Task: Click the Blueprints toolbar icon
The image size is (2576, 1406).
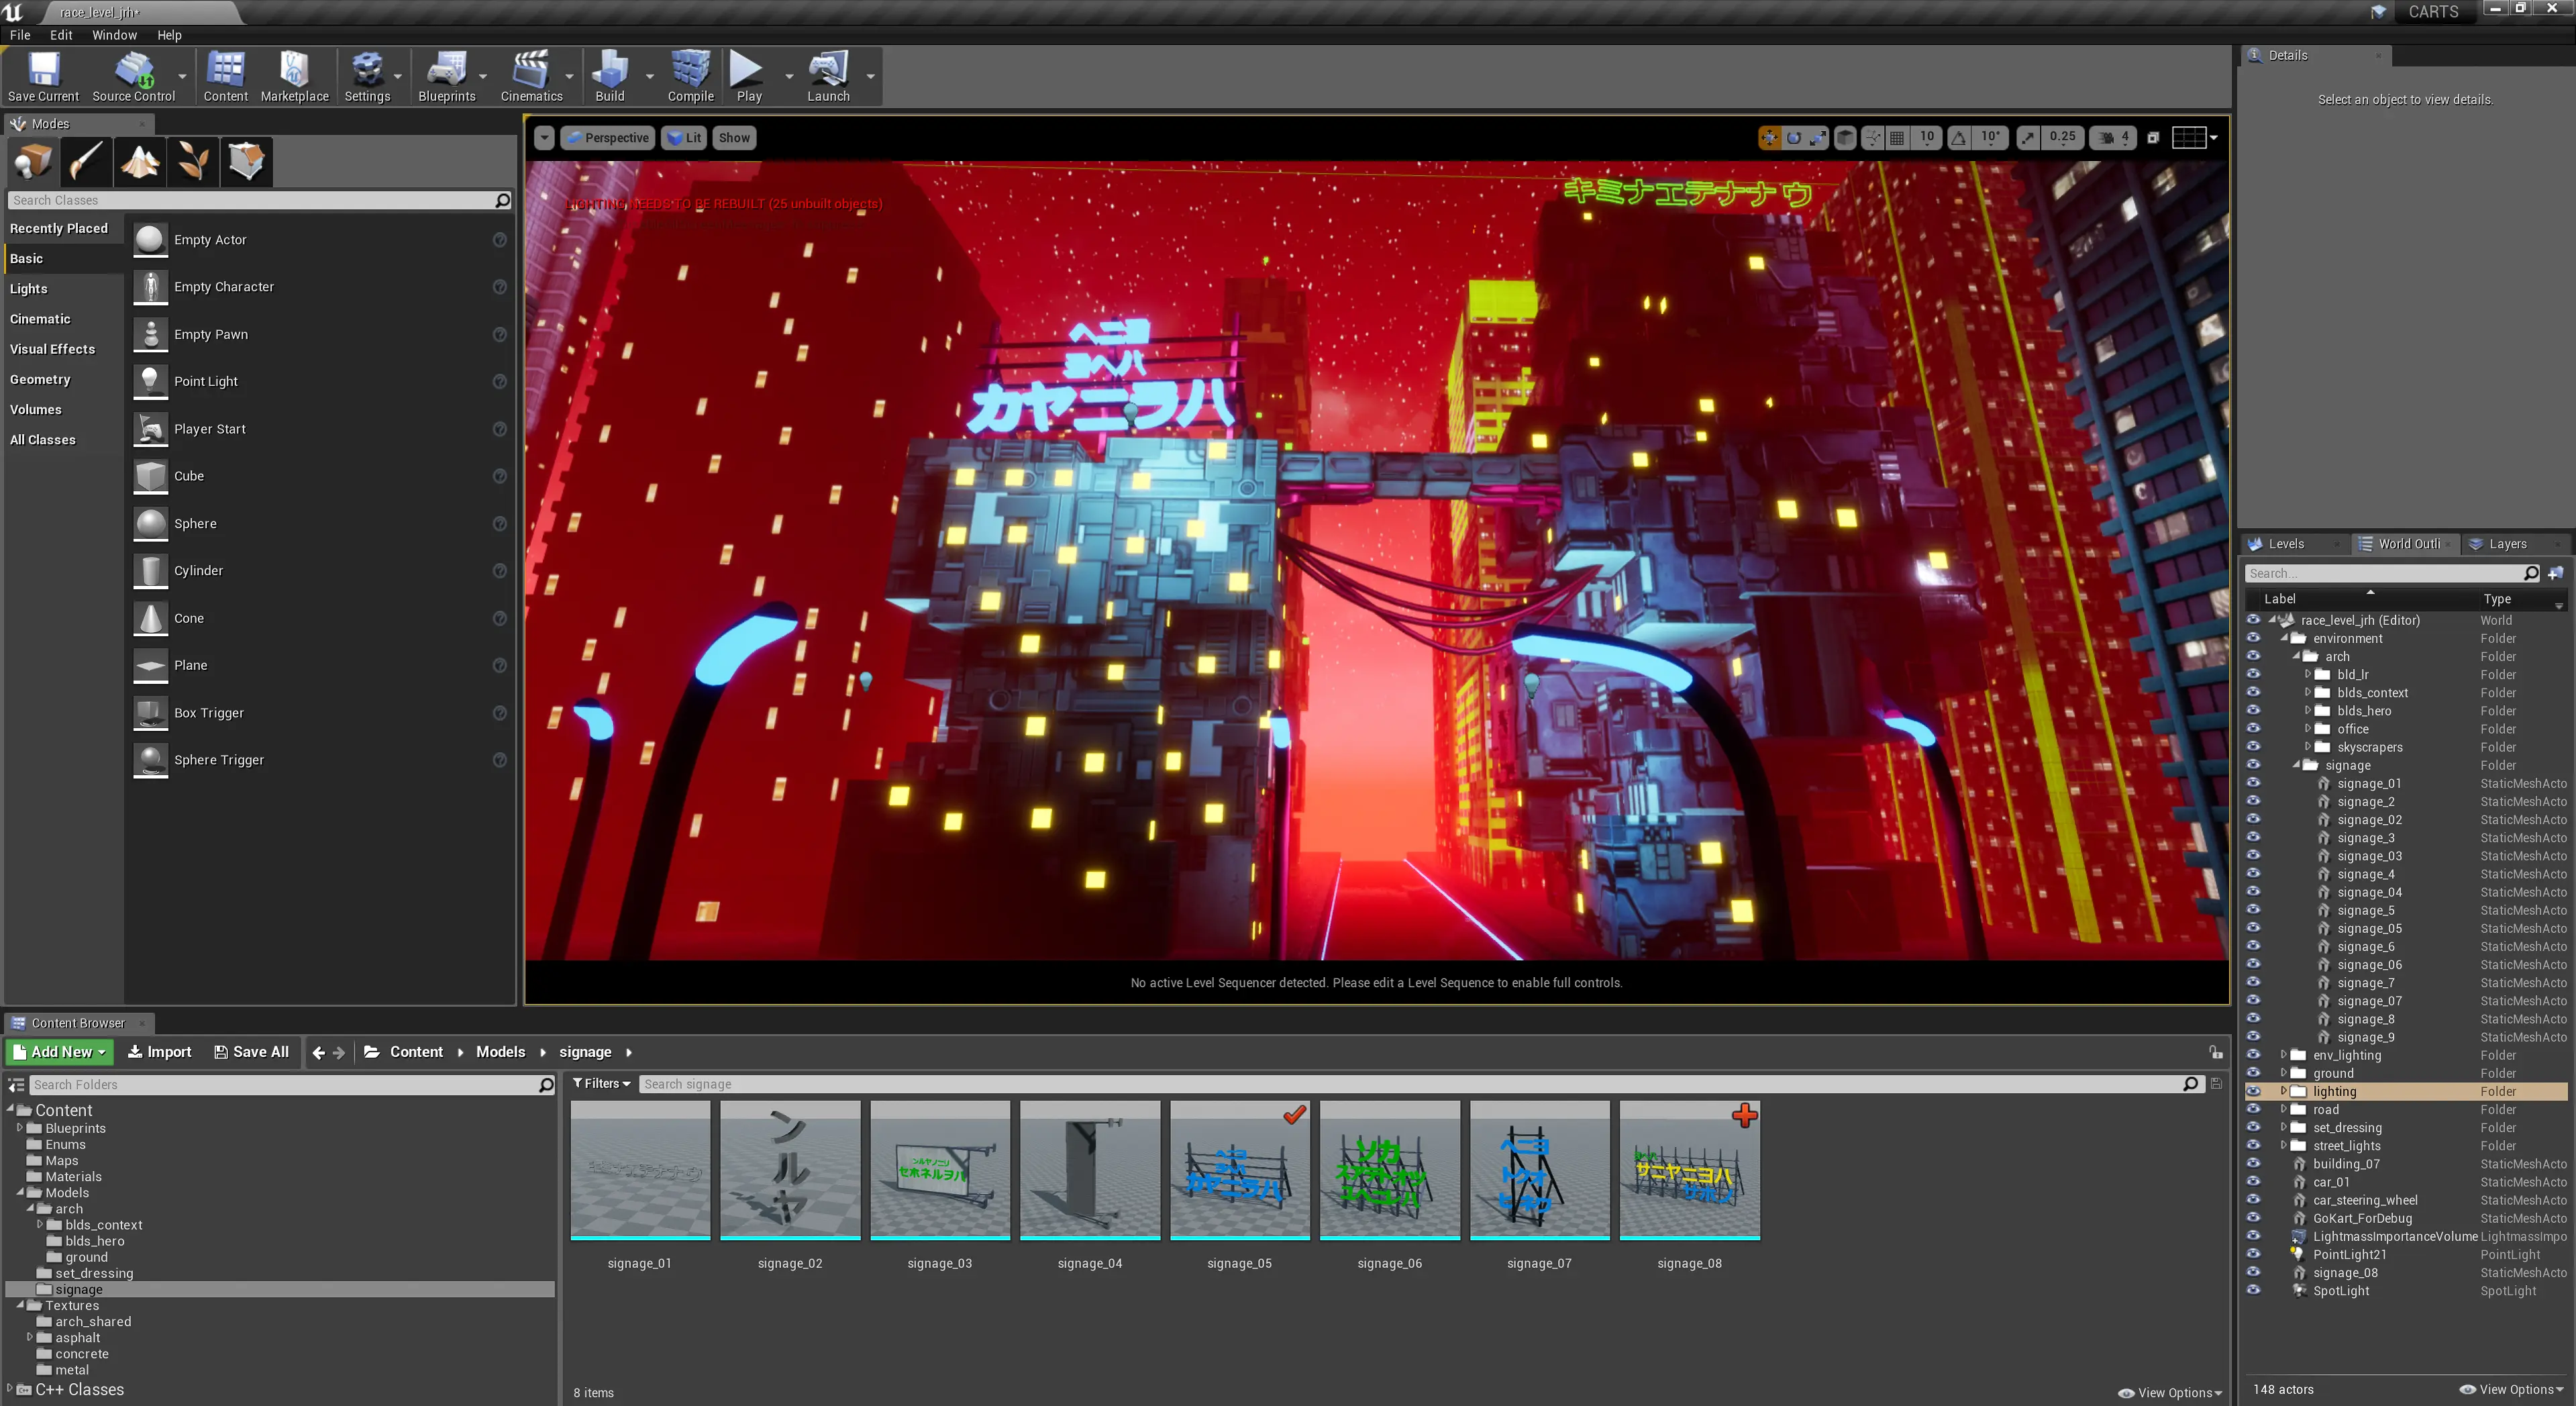Action: click(x=446, y=70)
